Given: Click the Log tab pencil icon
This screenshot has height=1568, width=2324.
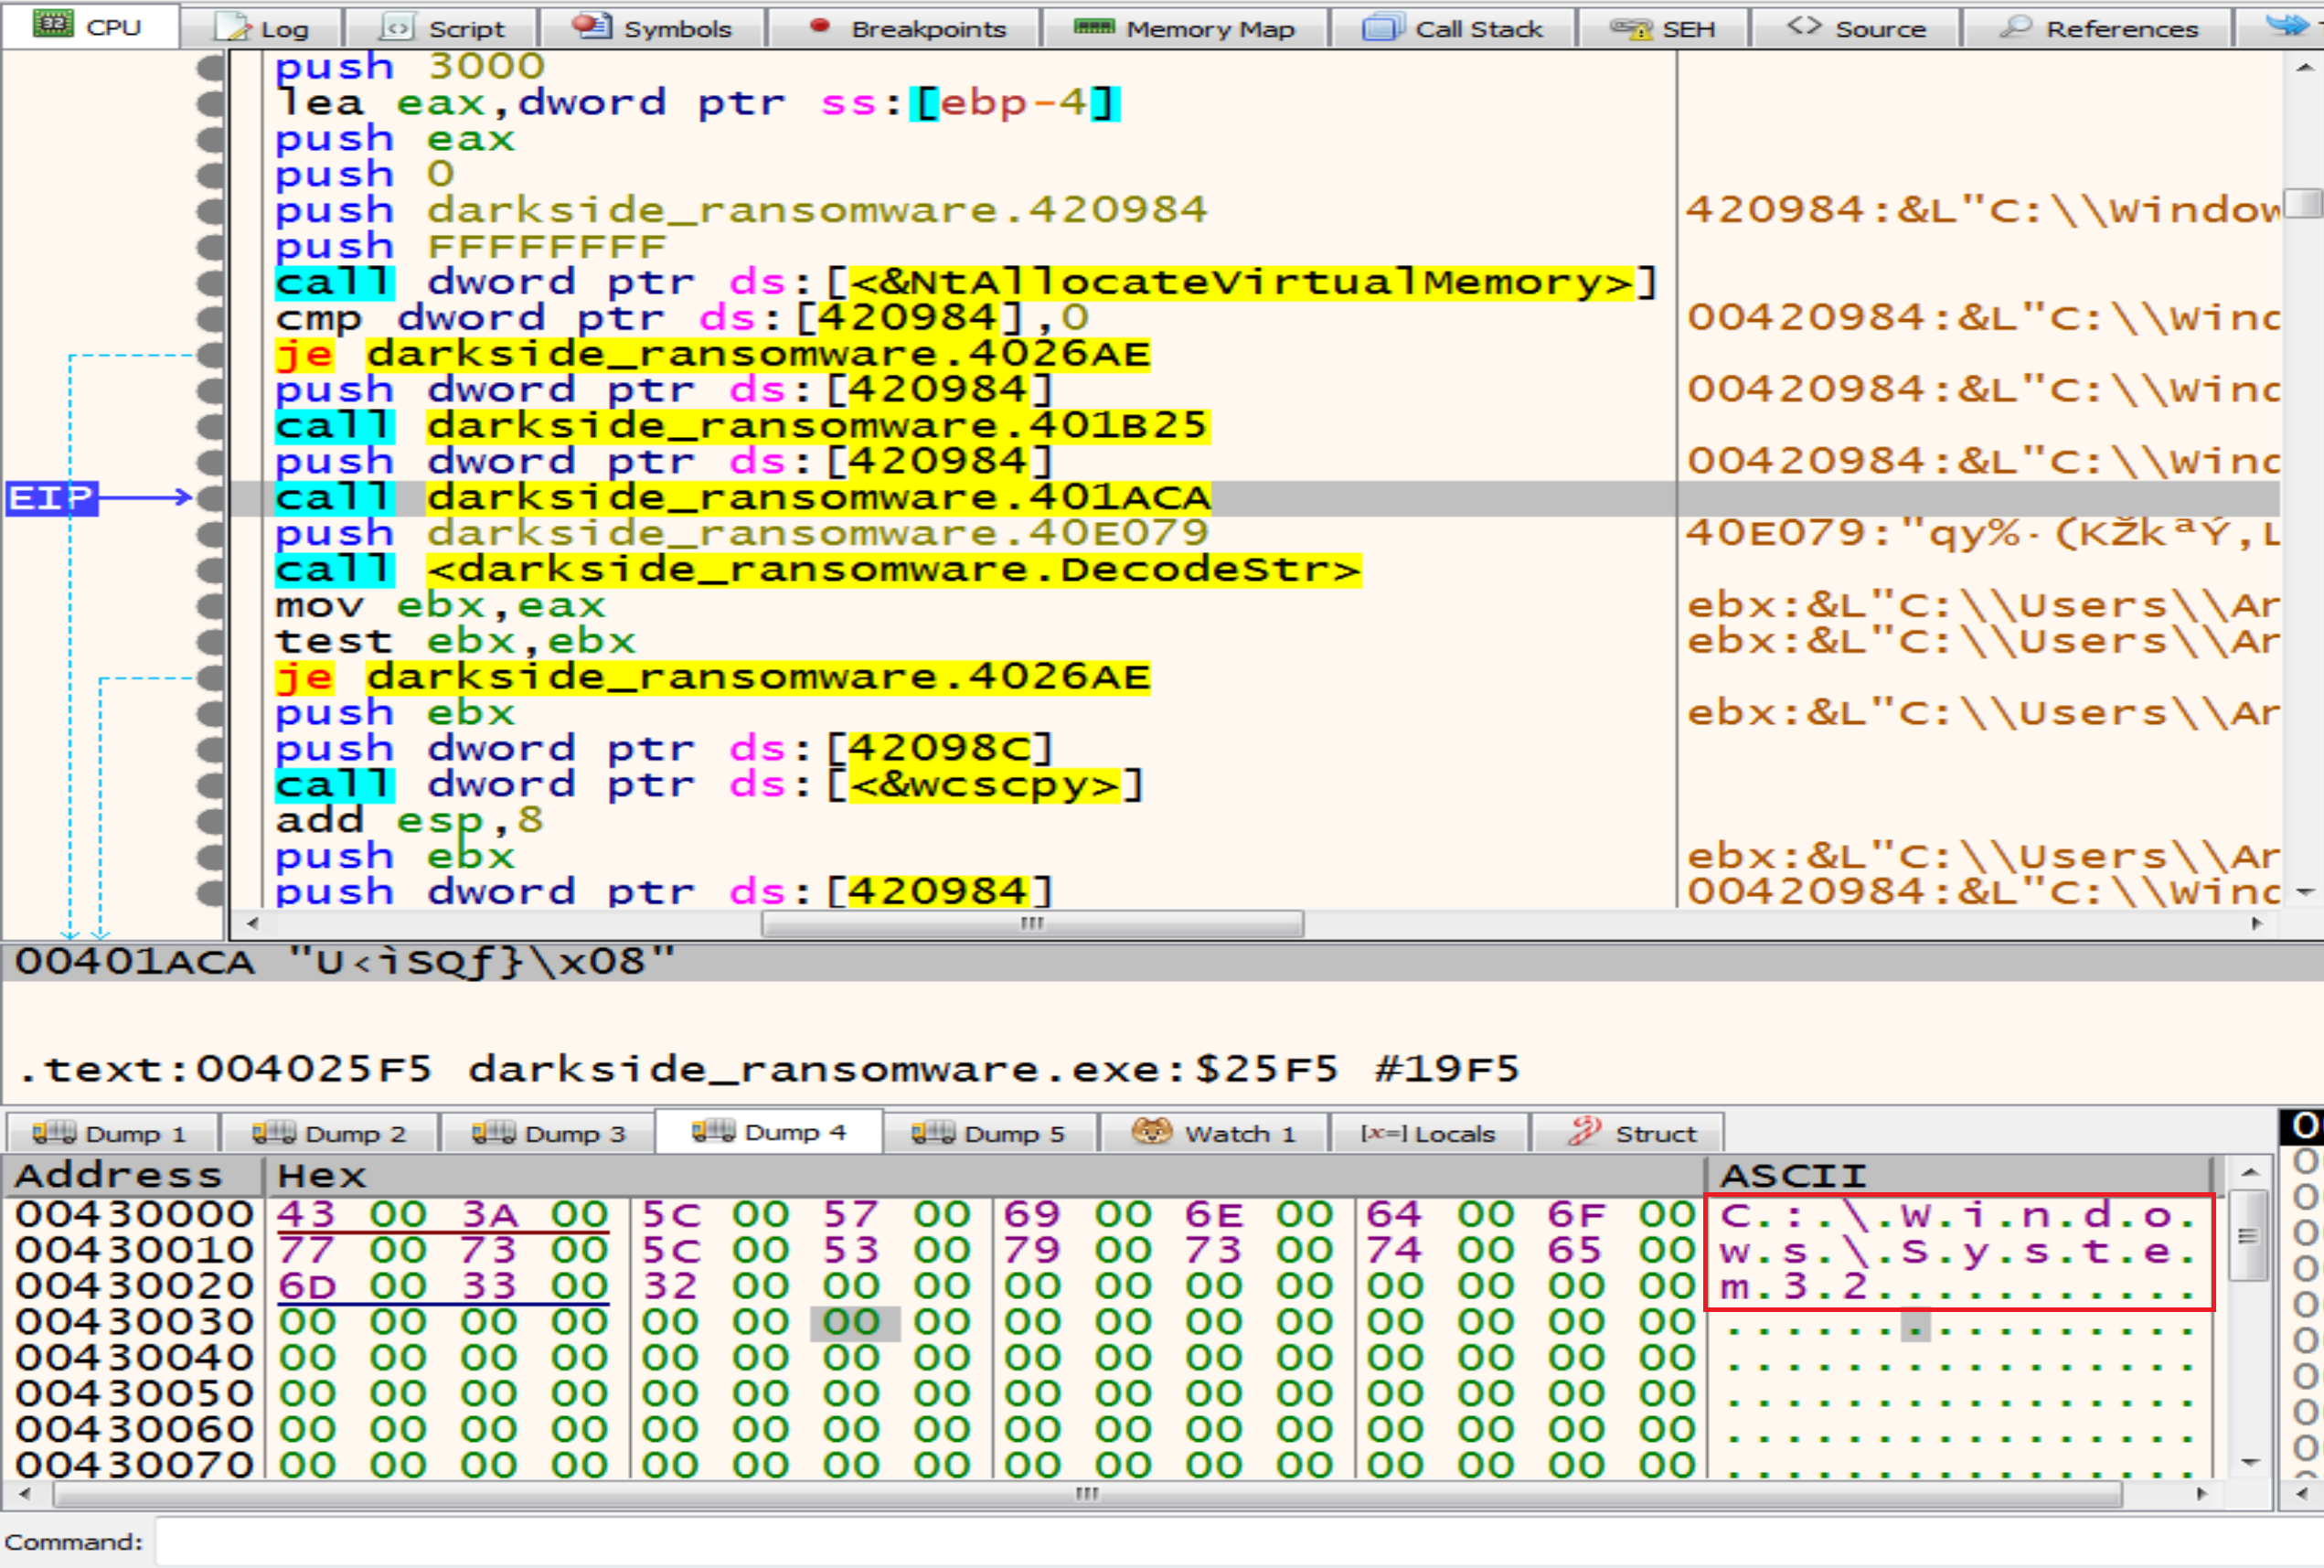Looking at the screenshot, I should coord(234,27).
